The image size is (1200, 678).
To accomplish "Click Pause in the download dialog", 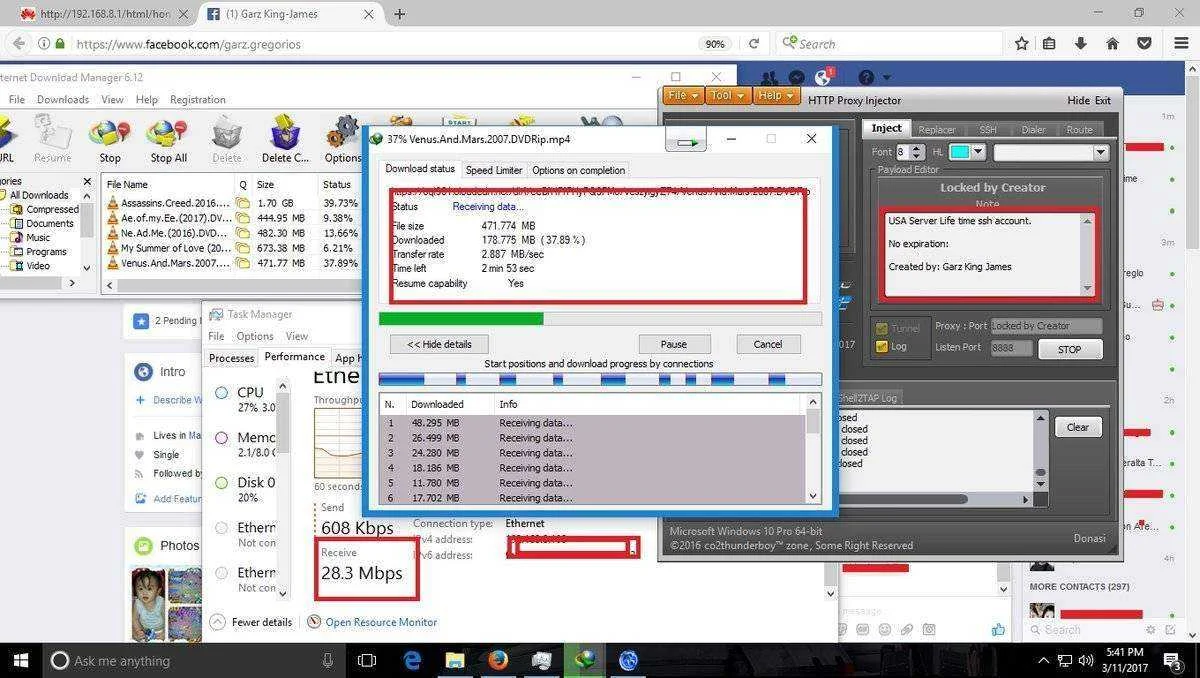I will point(674,344).
